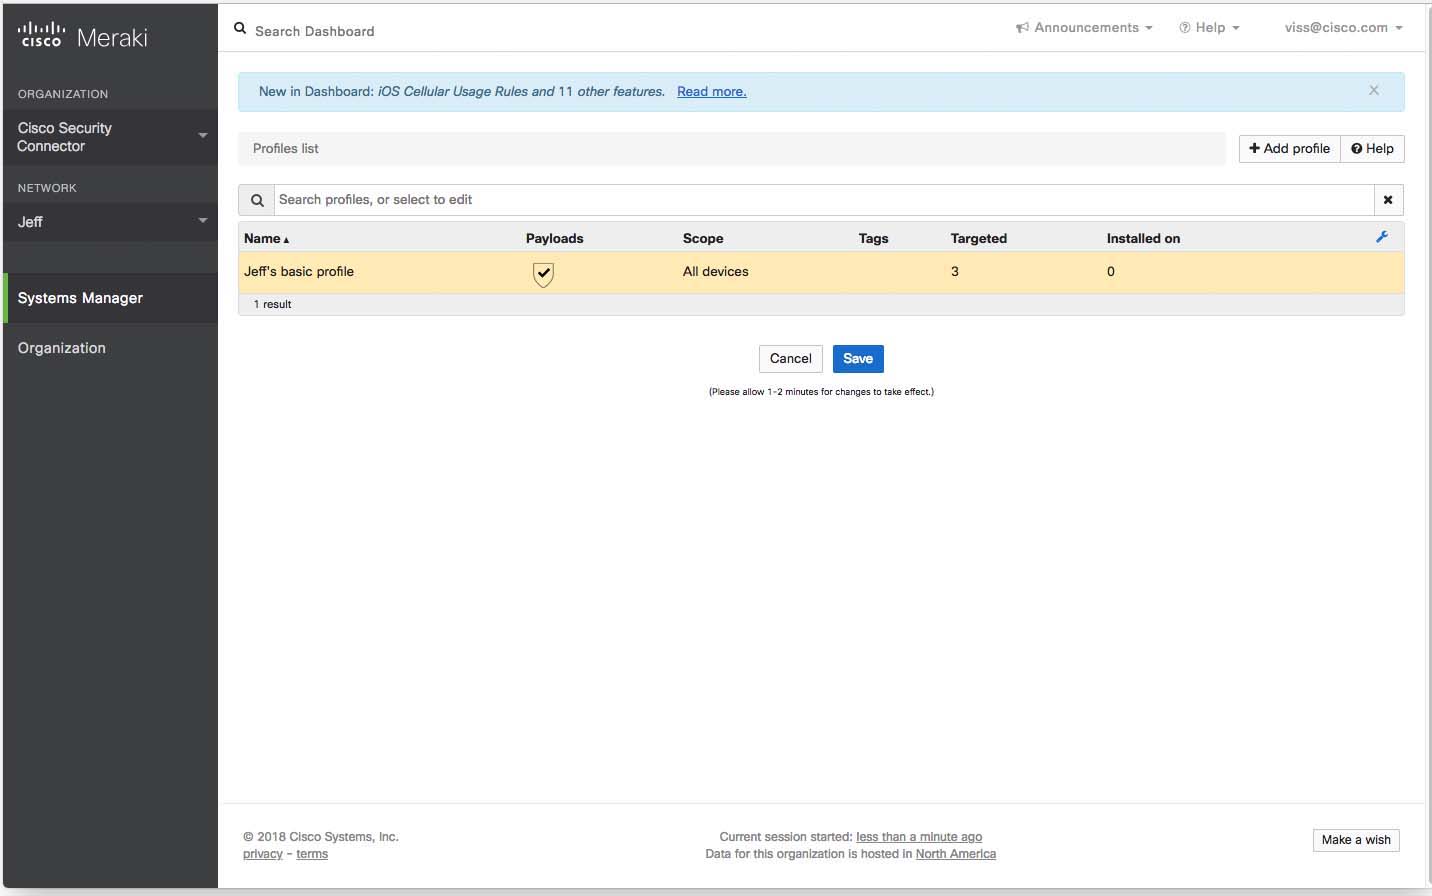Screen dimensions: 1432x896
Task: Click the shield payload icon for Jeff's basic profile
Action: 543,273
